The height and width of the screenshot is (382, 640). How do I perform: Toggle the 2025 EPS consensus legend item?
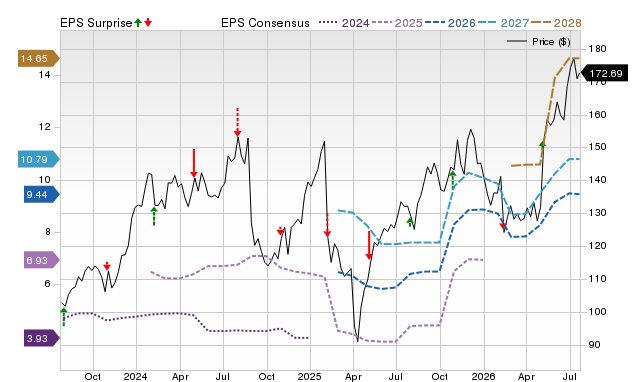click(397, 23)
